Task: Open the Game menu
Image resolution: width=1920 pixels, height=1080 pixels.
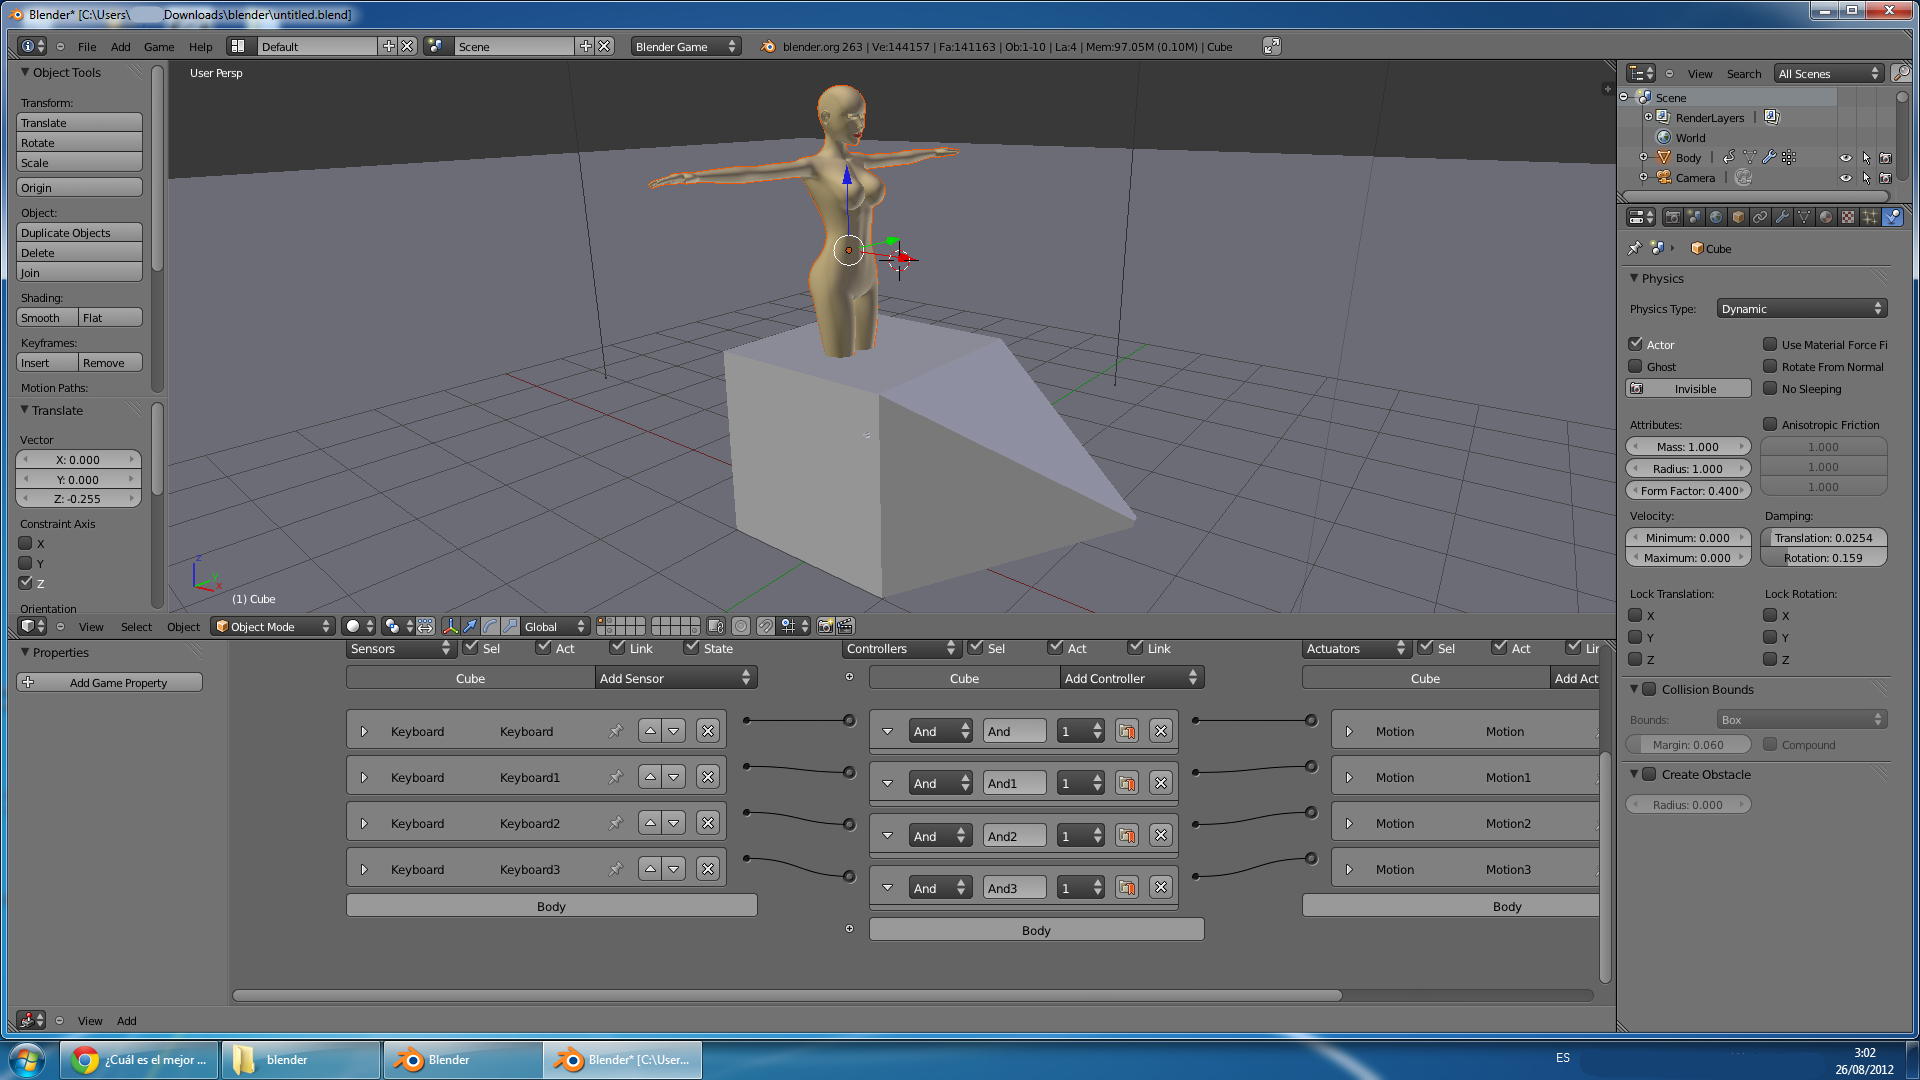Action: tap(158, 47)
